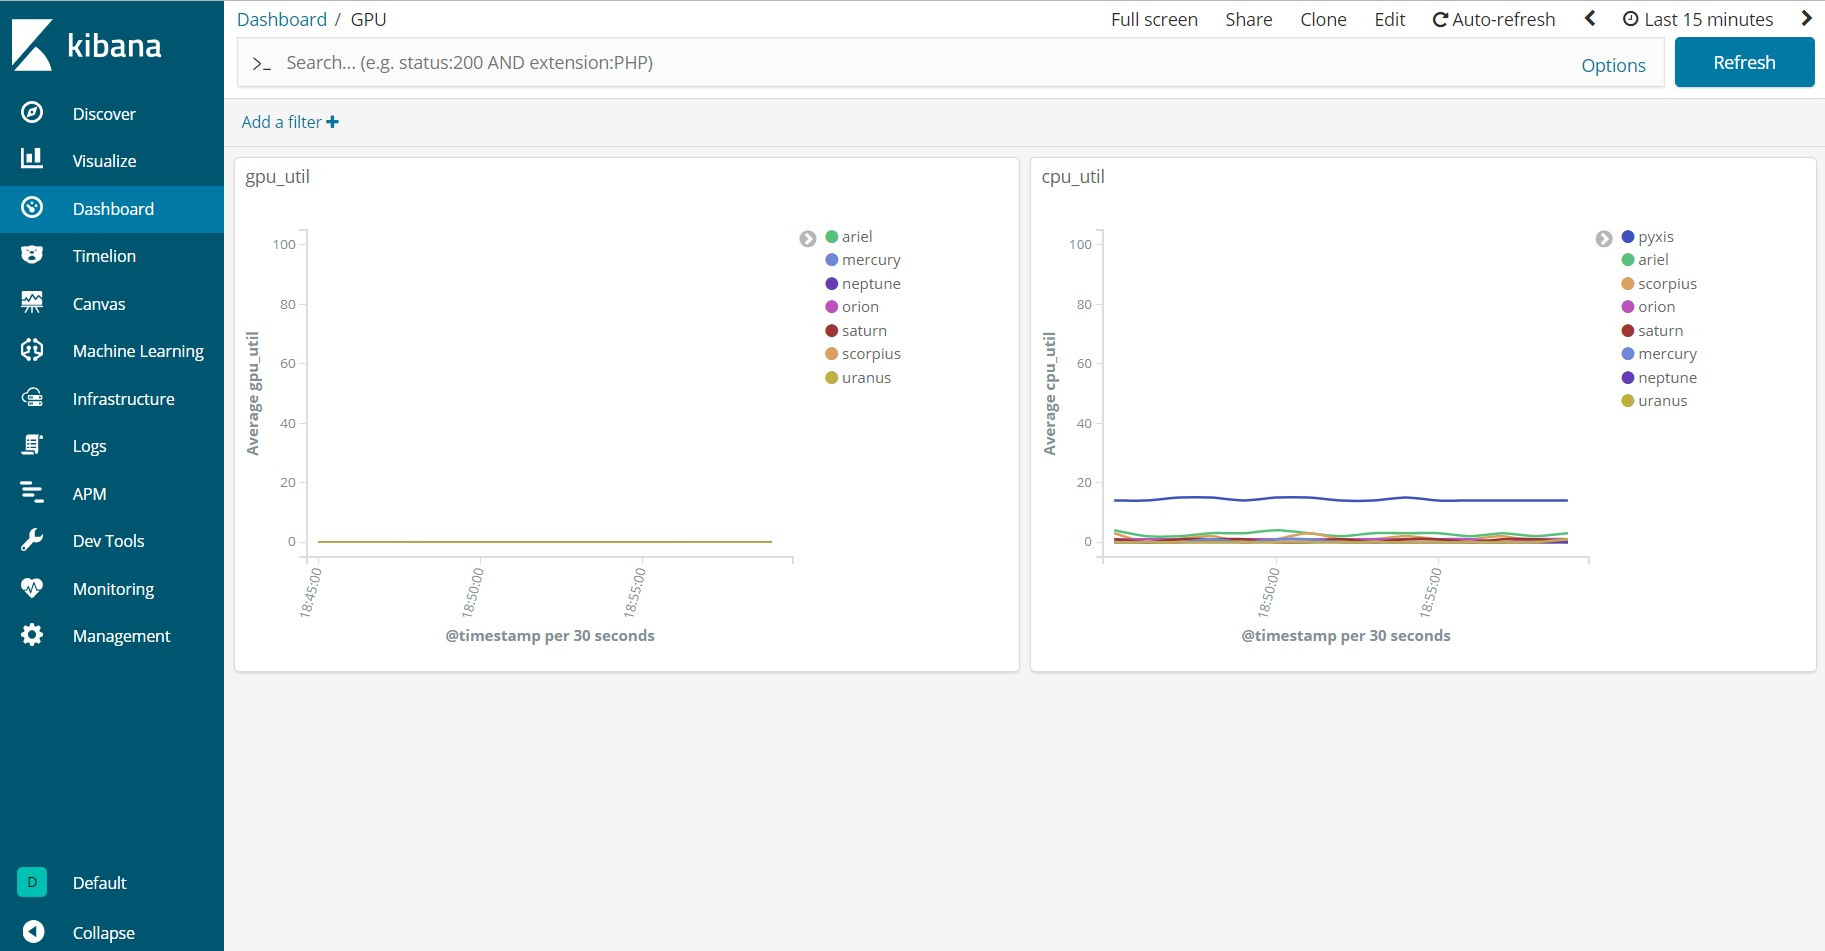Click inside the search query field
This screenshot has width=1825, height=951.
[x=900, y=63]
